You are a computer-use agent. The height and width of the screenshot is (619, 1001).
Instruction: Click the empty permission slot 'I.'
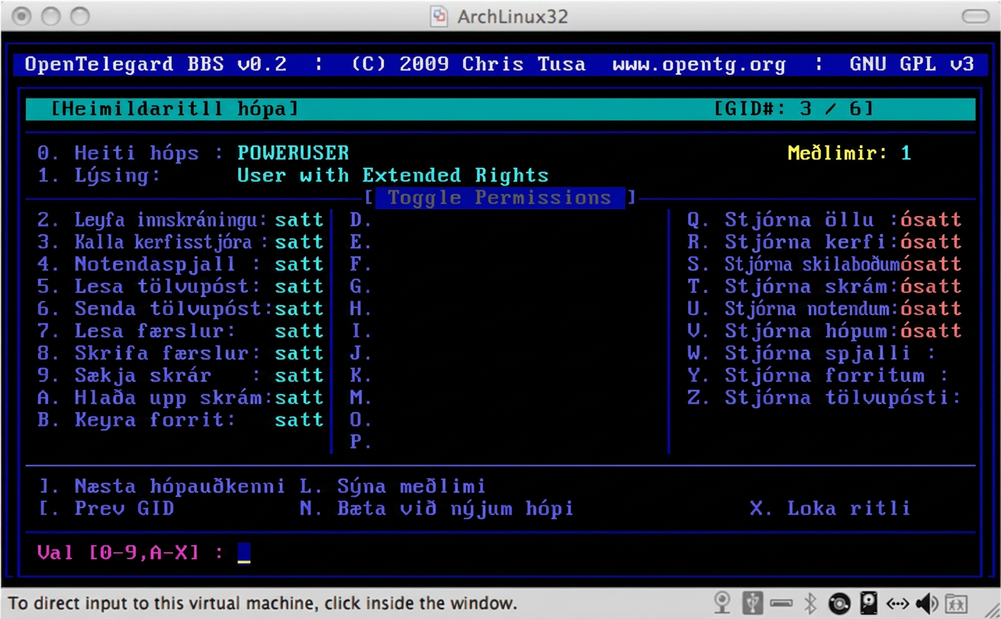coord(361,331)
